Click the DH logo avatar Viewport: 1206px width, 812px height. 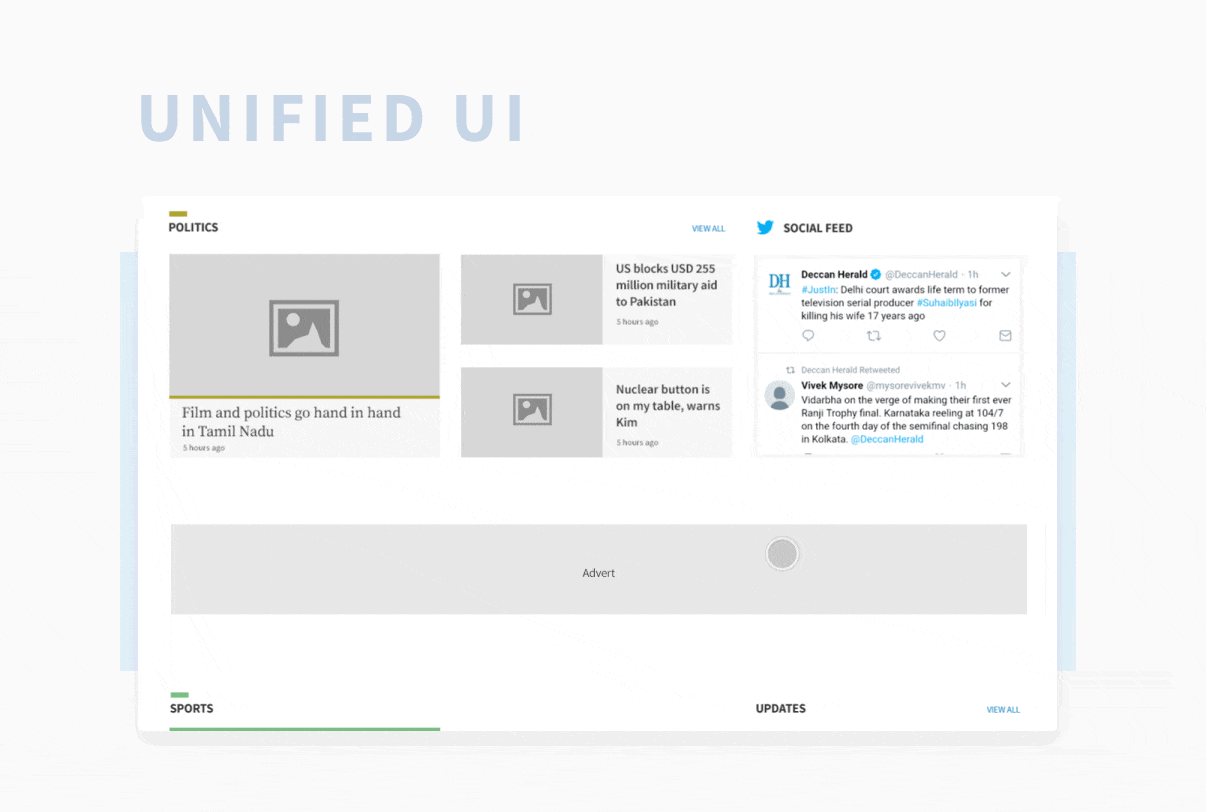click(780, 283)
